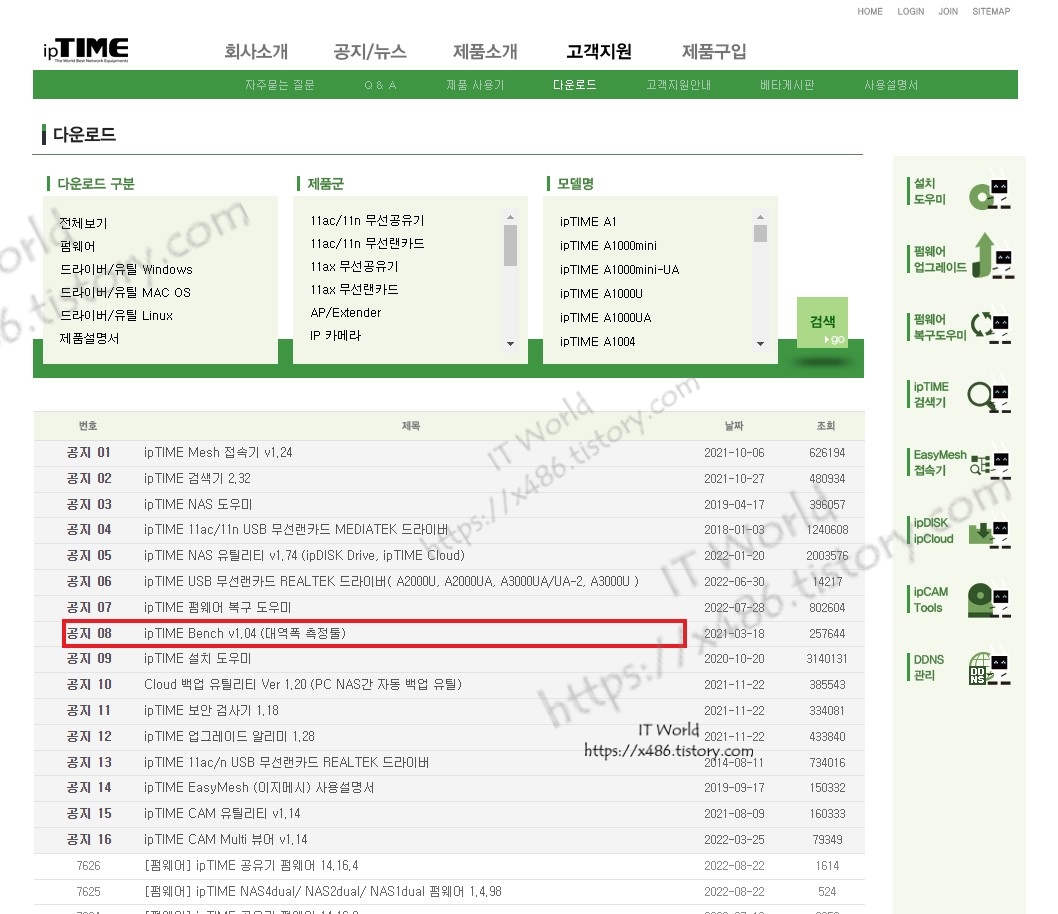Open the ipCAM Tools sidebar icon
1058x914 pixels.
[989, 600]
